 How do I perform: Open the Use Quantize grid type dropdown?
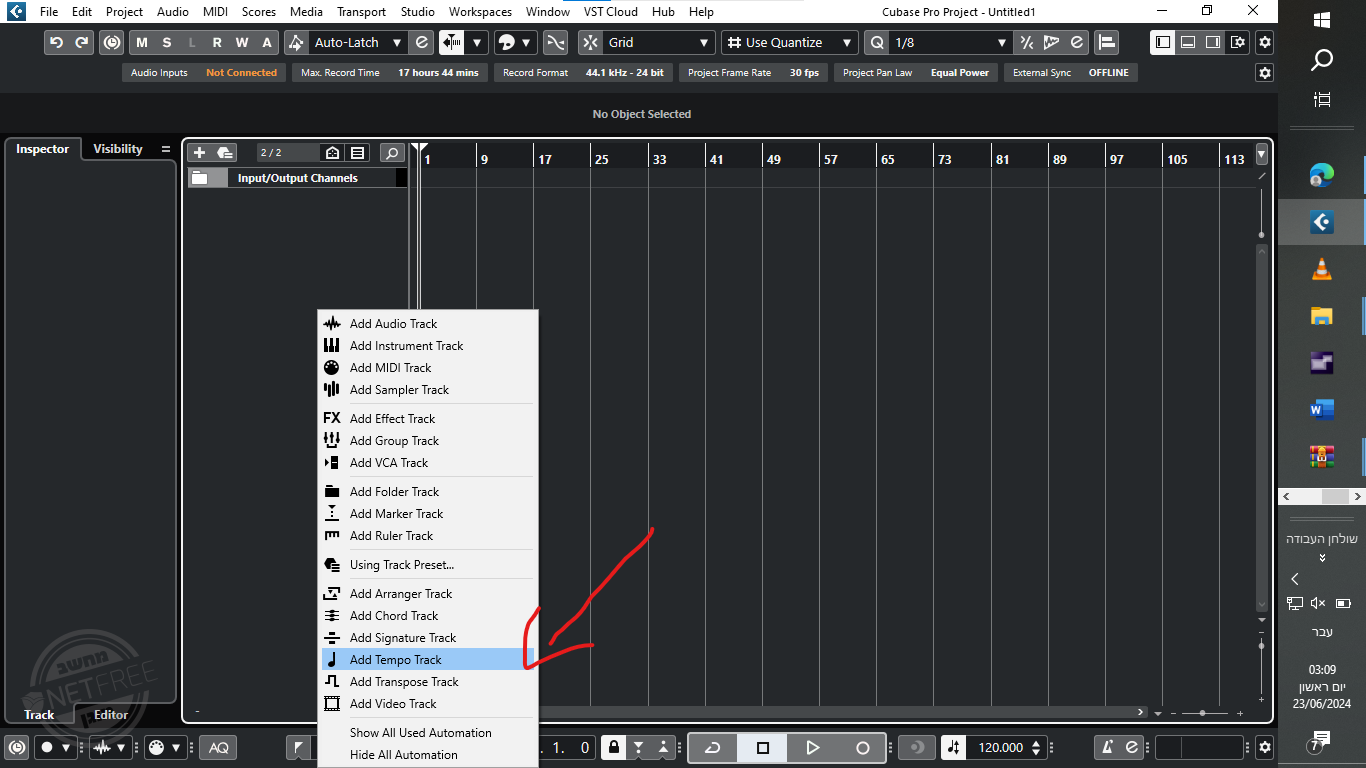pos(790,43)
